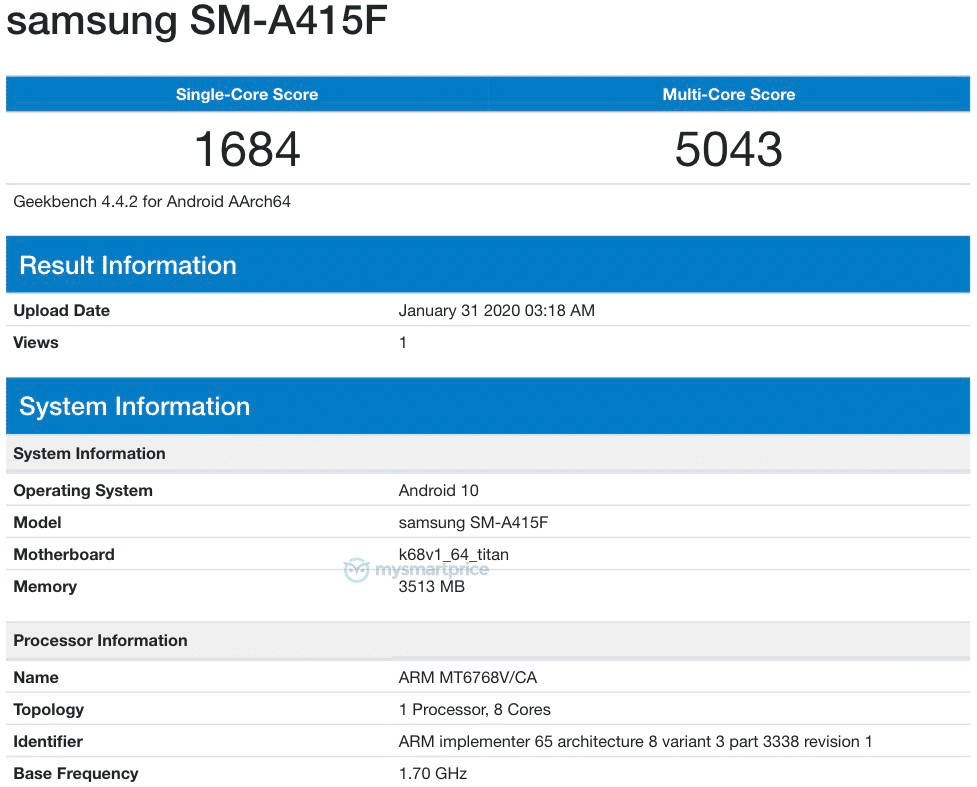
Task: Select the single-core score value 1684
Action: tap(246, 150)
